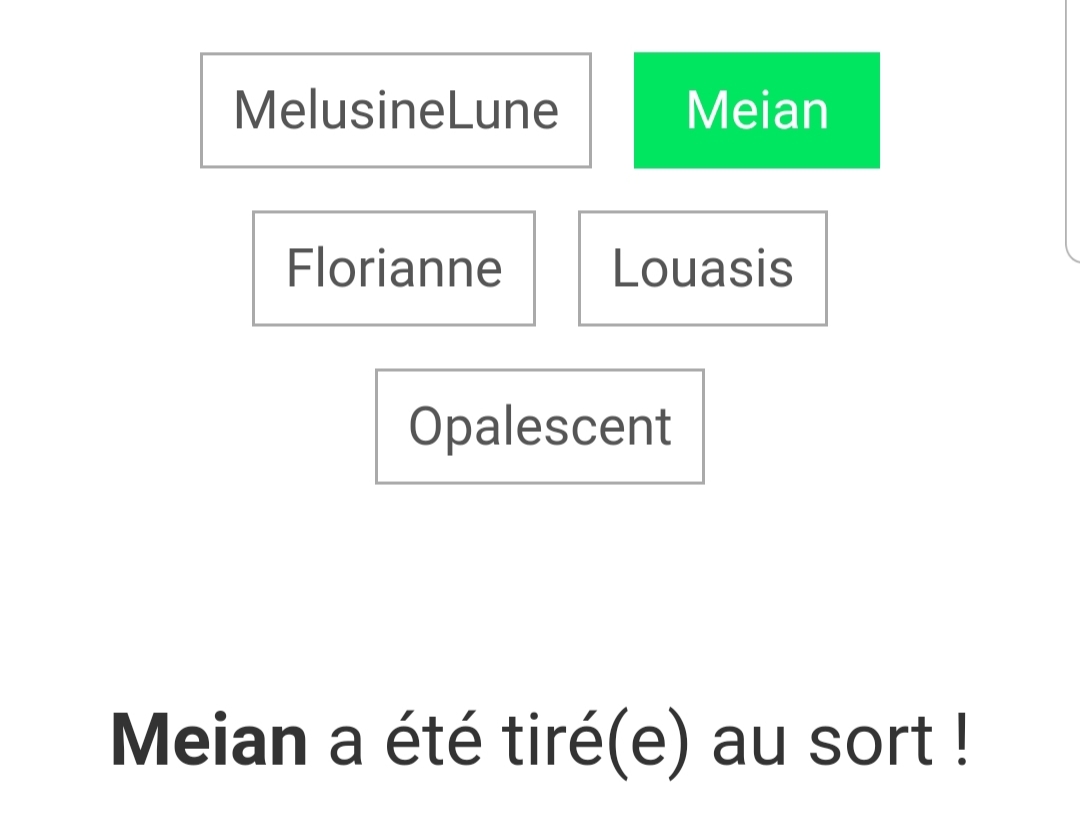
Task: Click the bold Meian in result text
Action: point(209,741)
